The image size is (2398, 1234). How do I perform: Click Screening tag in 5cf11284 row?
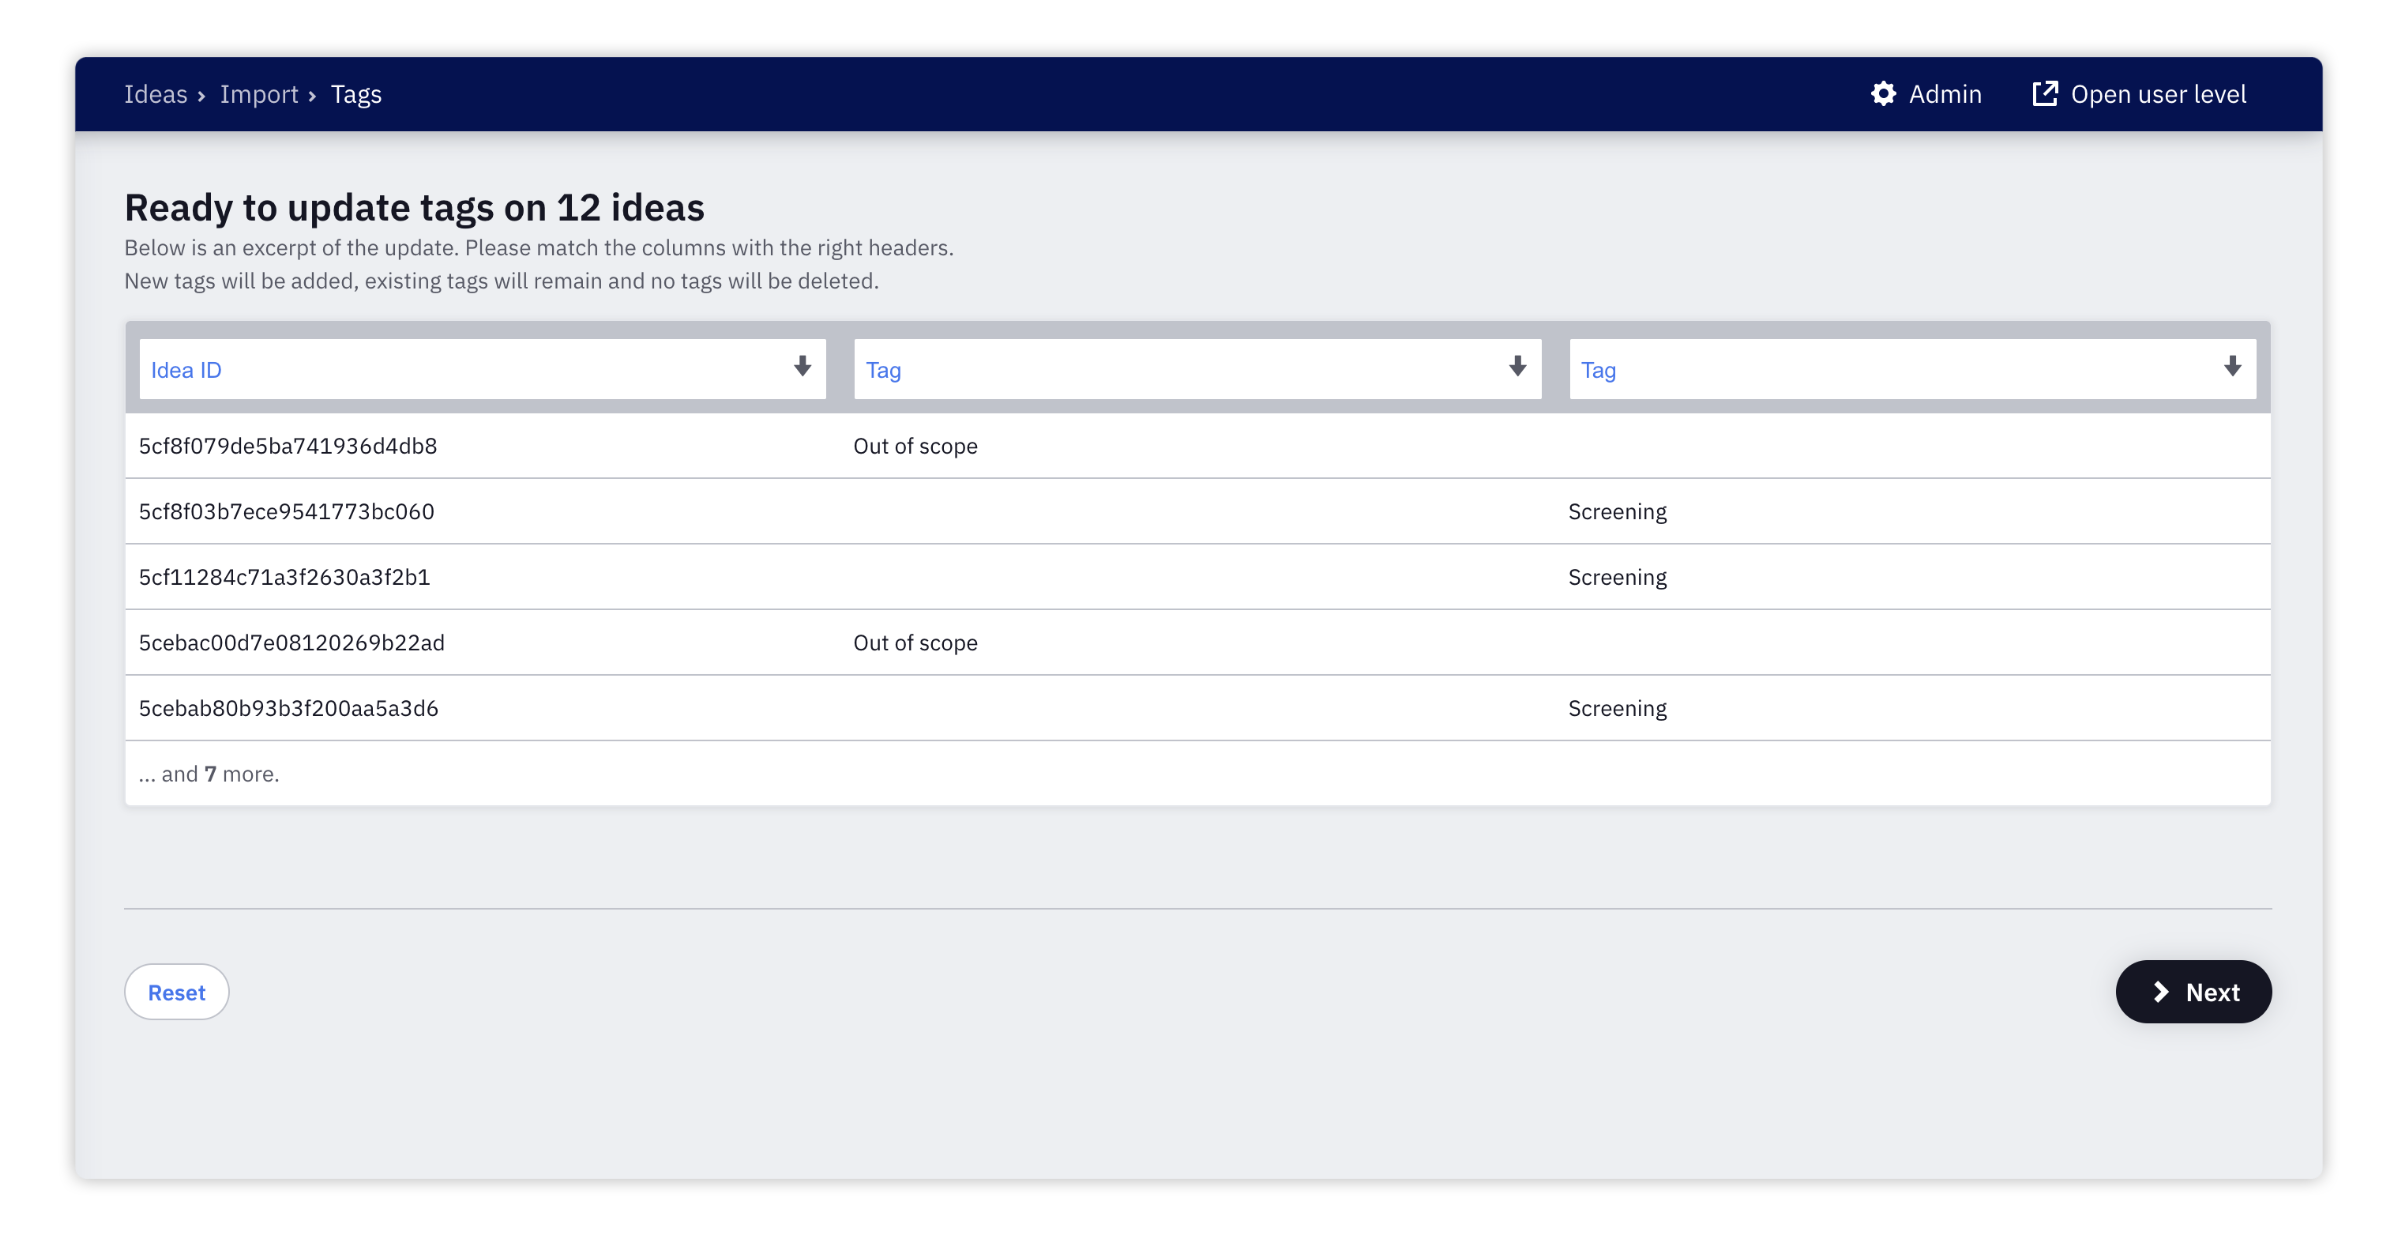coord(1617,578)
